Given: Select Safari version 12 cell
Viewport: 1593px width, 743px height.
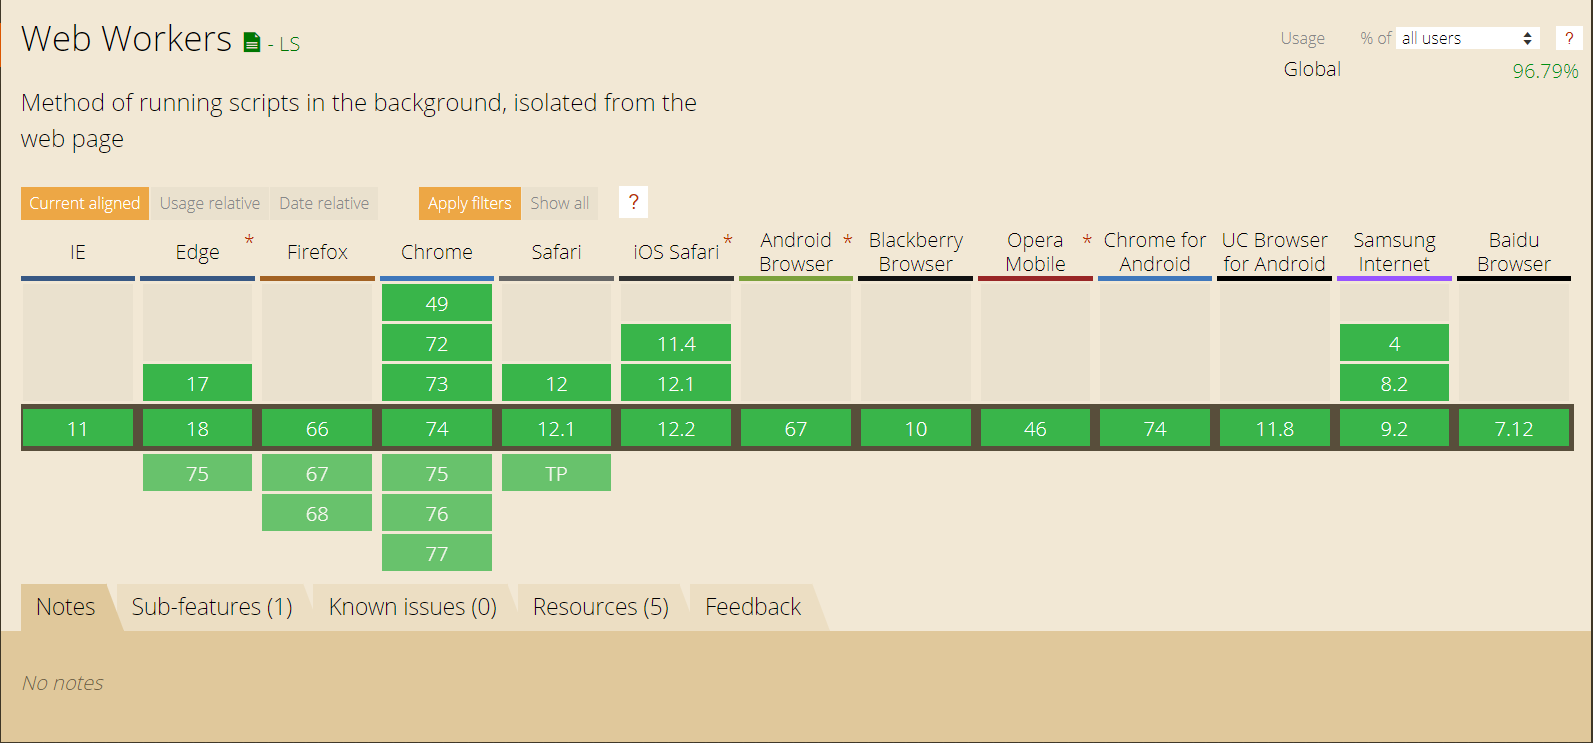Looking at the screenshot, I should click(x=556, y=383).
